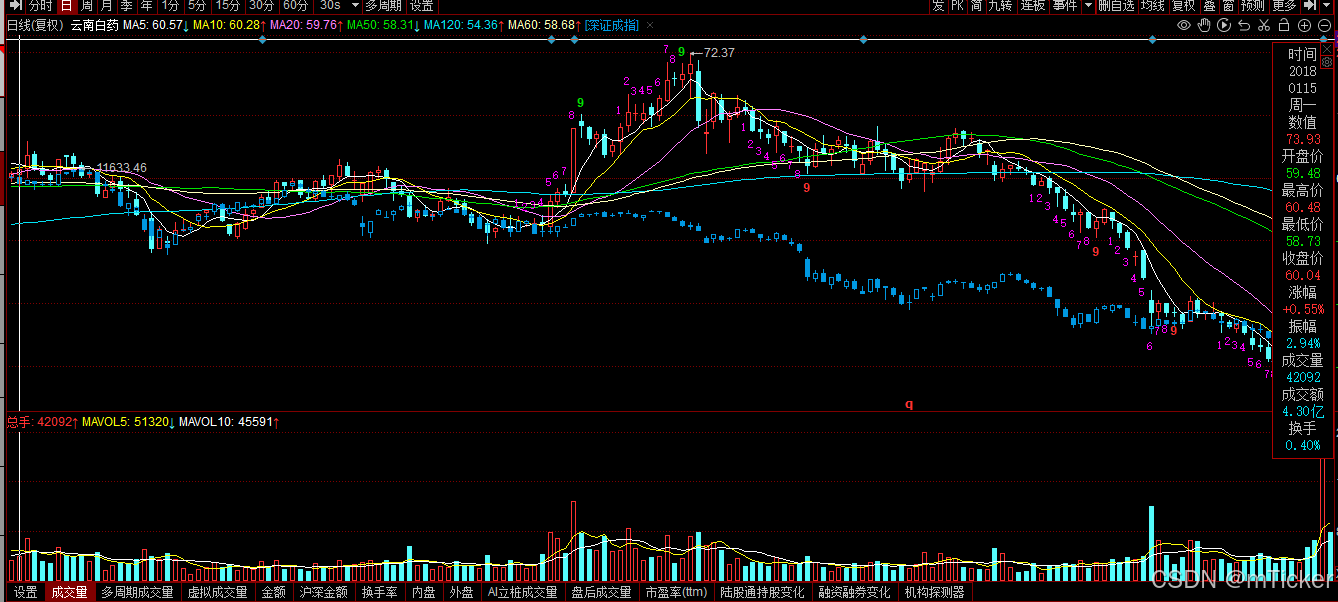Select the 盘后成交量 indicator tab
1338x602 pixels.
[601, 592]
